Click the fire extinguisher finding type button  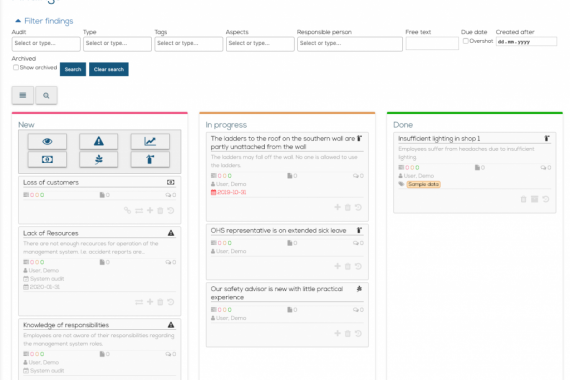[x=150, y=159]
